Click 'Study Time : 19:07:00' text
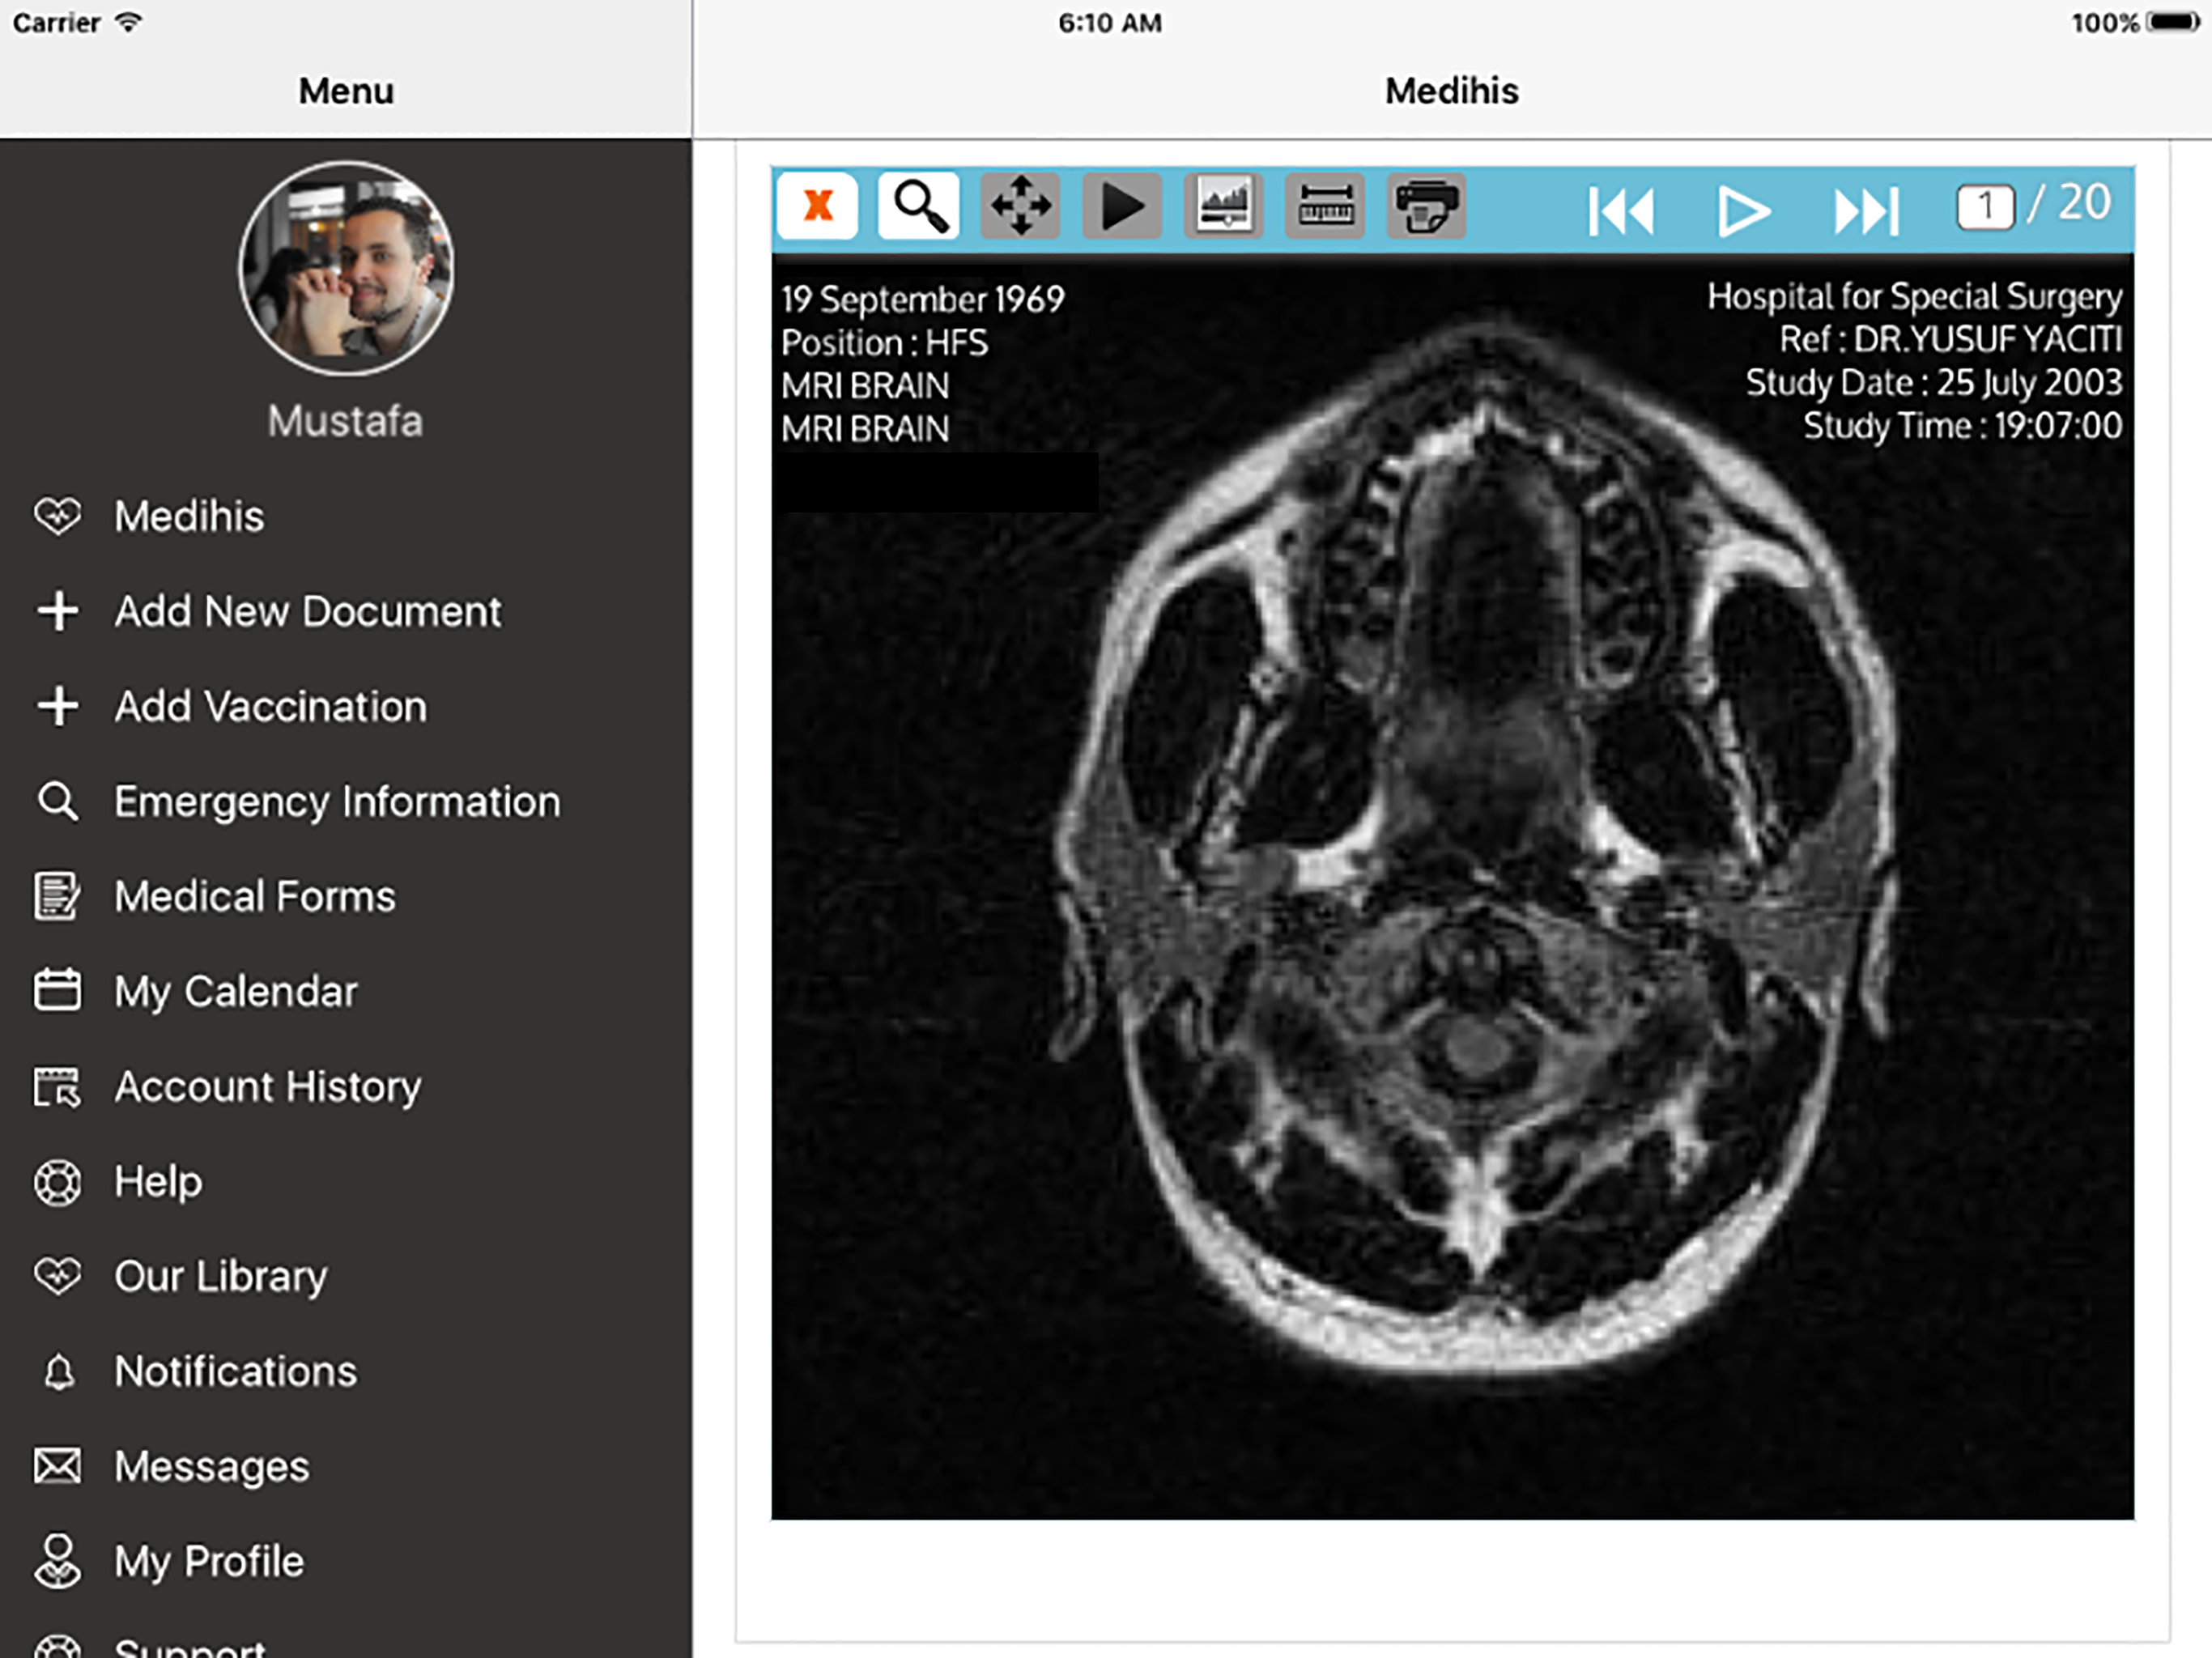 coord(1962,426)
